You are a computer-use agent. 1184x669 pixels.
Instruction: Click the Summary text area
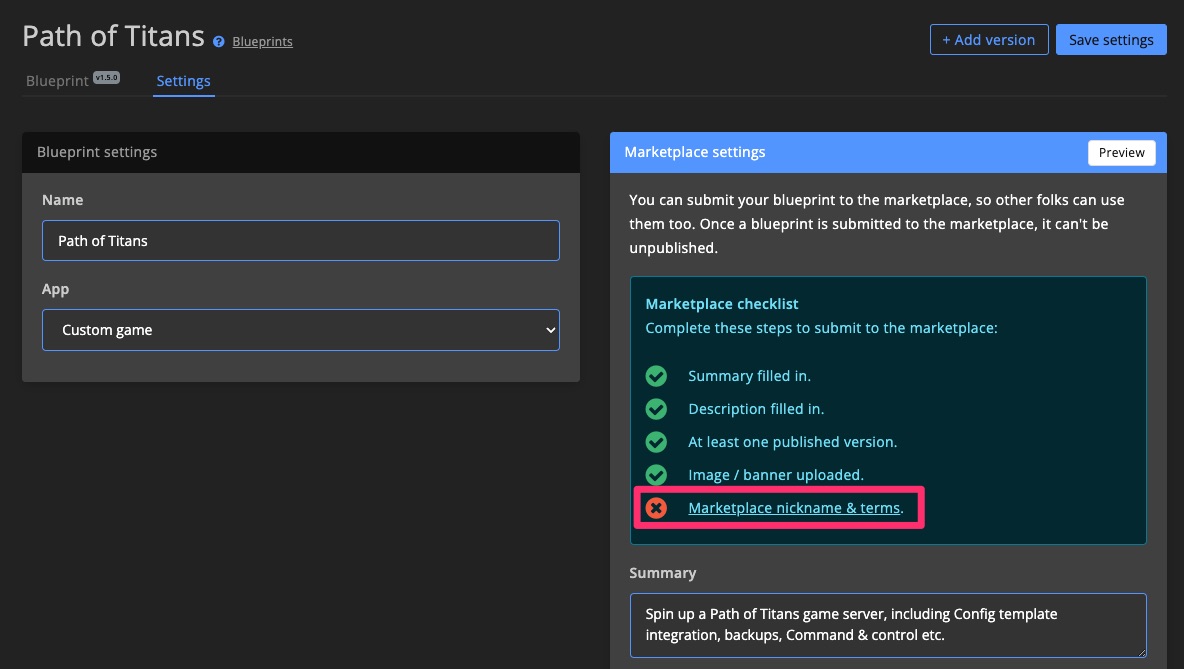[x=888, y=623]
